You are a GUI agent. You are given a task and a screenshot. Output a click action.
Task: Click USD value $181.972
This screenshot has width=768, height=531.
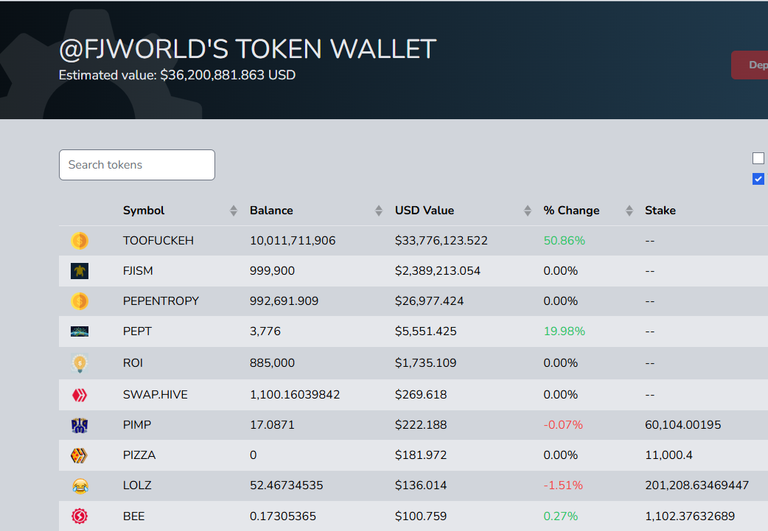click(421, 456)
